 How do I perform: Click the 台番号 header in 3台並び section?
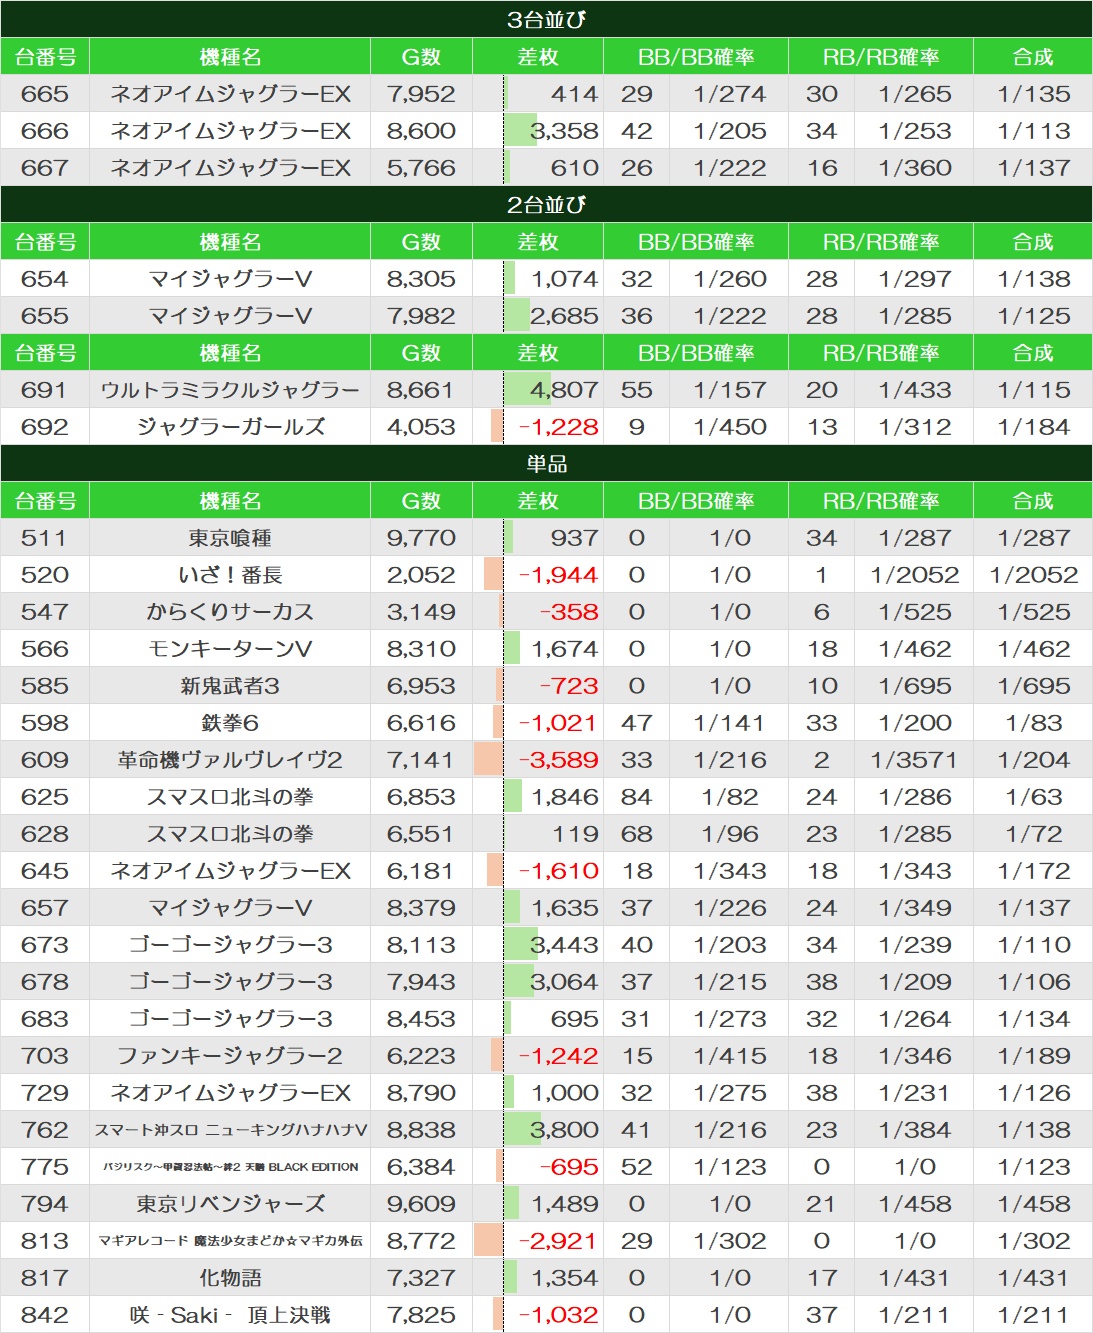click(x=45, y=57)
